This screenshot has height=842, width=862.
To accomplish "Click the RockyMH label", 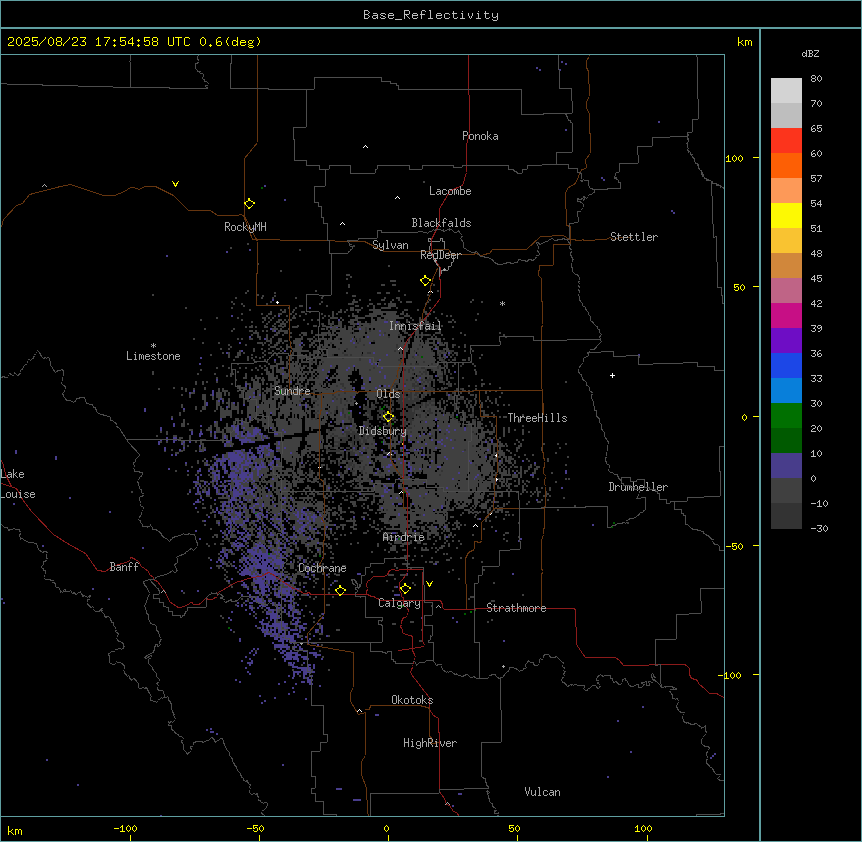I will click(x=245, y=227).
